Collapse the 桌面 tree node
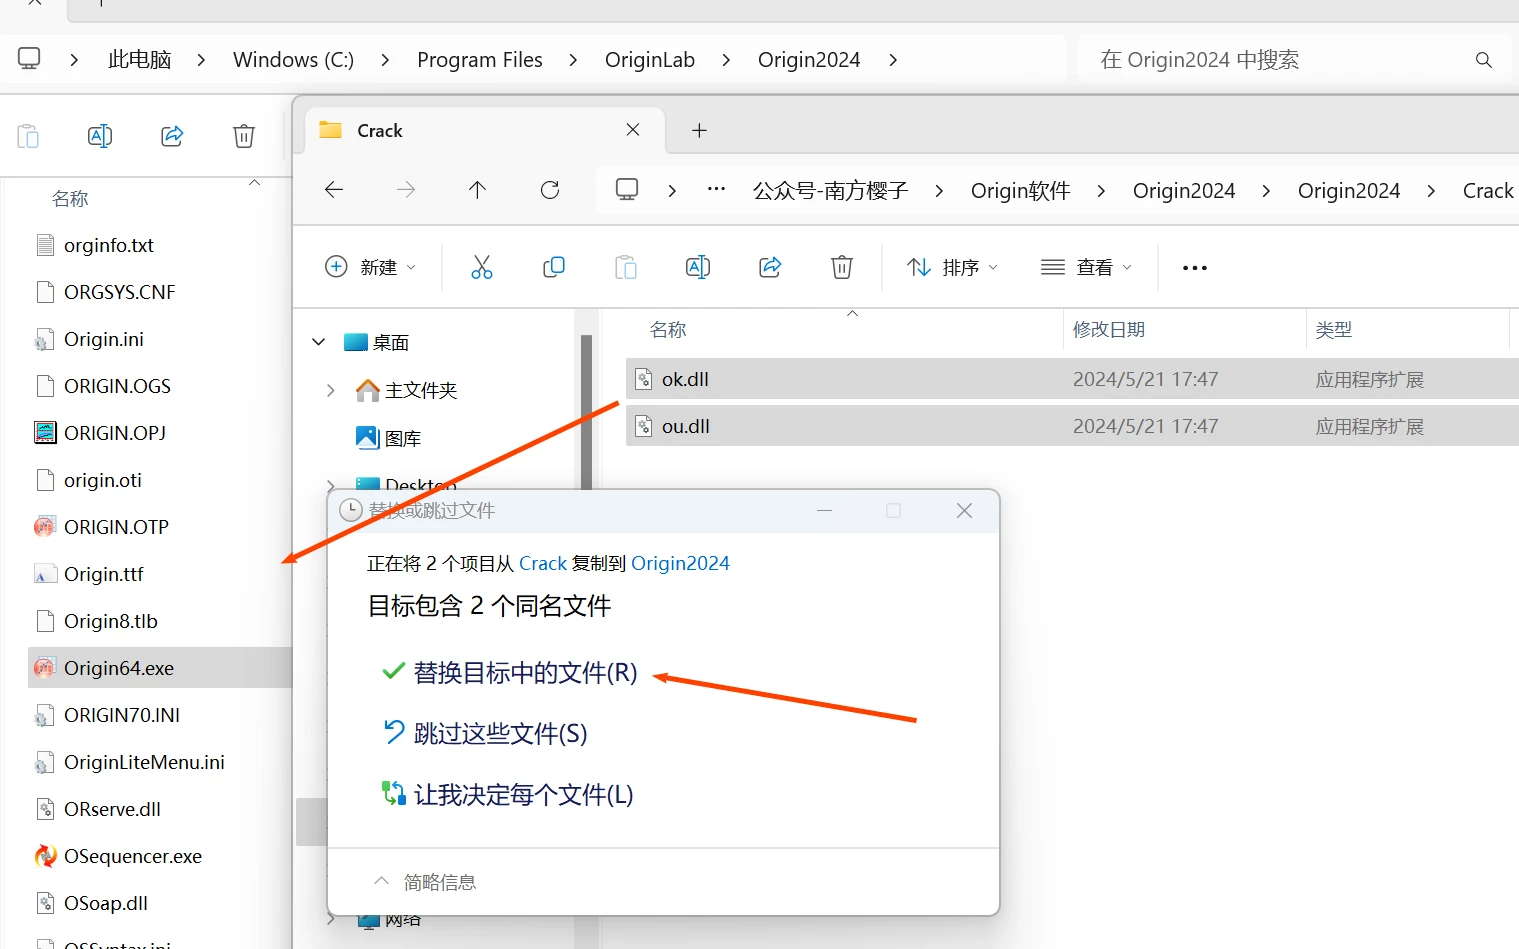 click(319, 342)
